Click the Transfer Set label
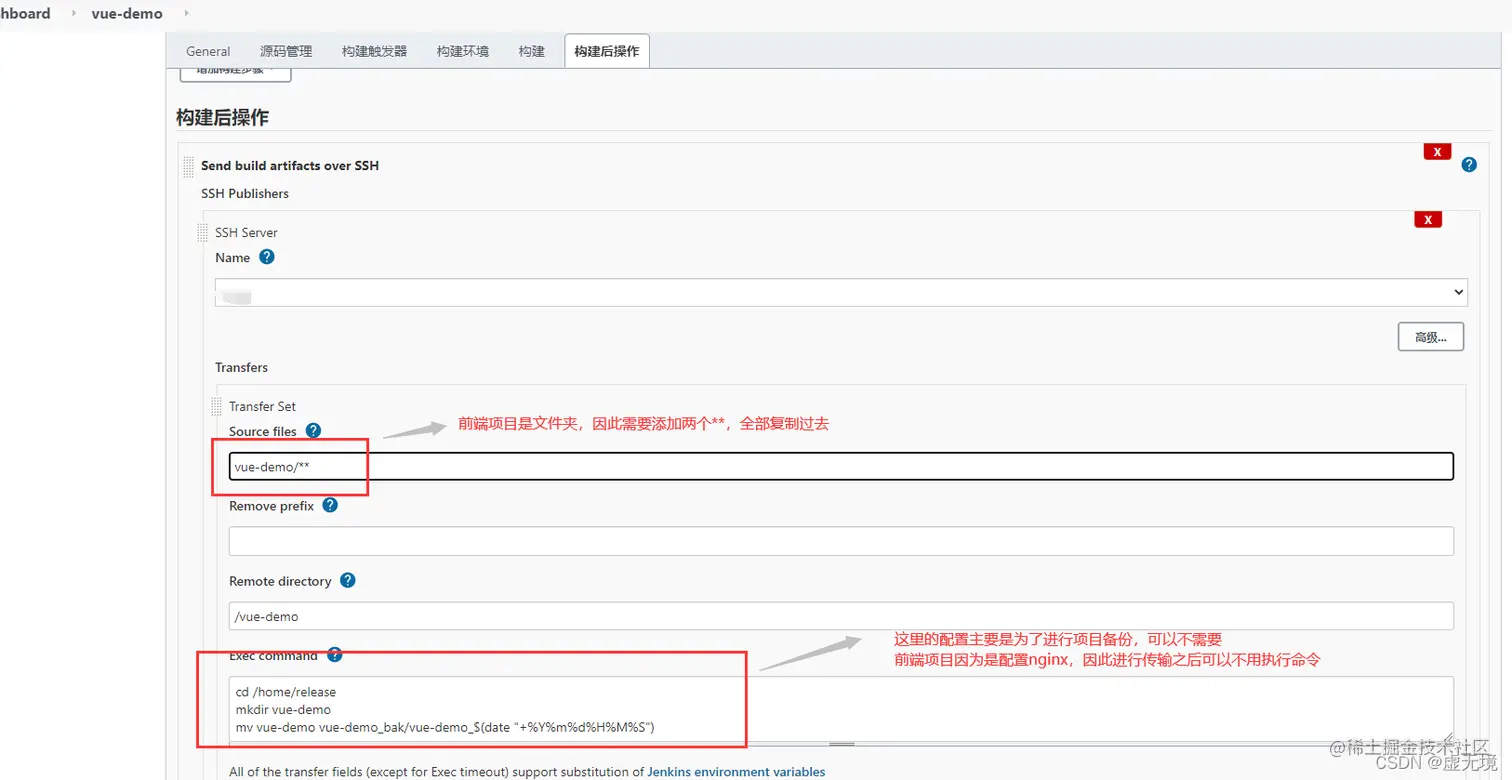Screen dimensions: 1512x780 coord(262,406)
